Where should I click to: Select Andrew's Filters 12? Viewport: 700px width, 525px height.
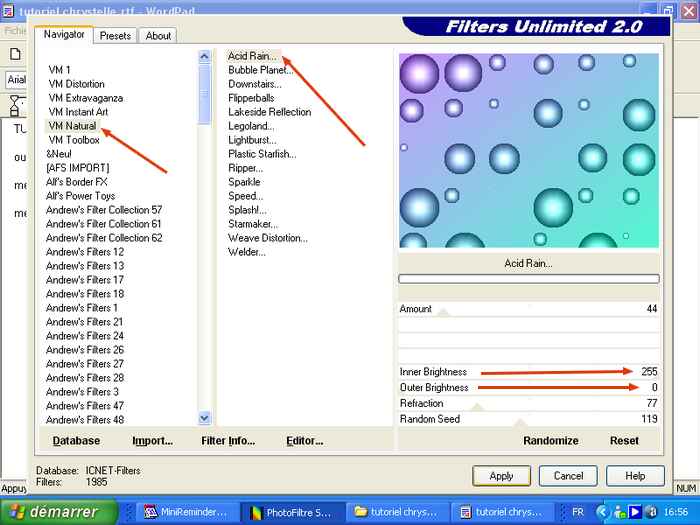tap(85, 252)
